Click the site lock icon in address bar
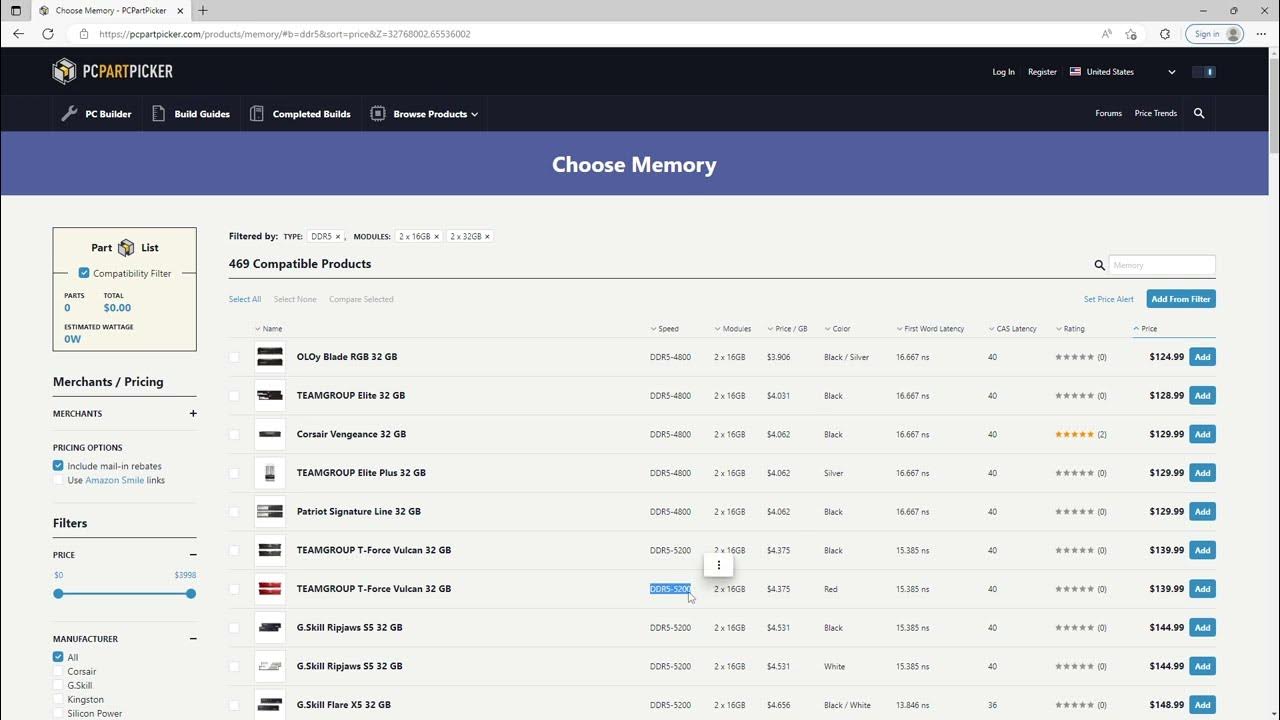This screenshot has height=720, width=1280. pos(84,33)
